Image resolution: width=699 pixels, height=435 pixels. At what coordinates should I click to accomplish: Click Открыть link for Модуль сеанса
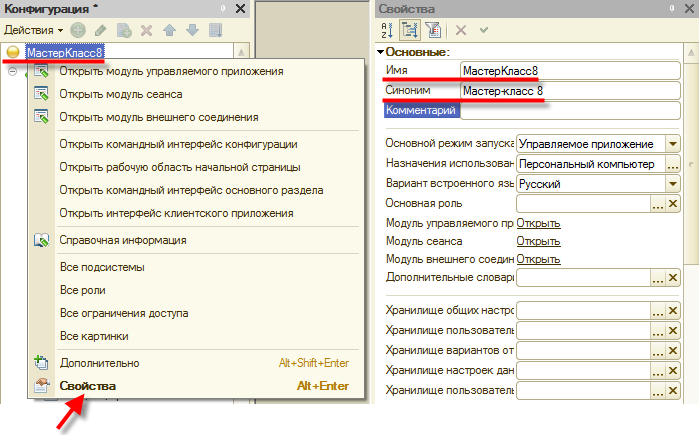(x=538, y=241)
